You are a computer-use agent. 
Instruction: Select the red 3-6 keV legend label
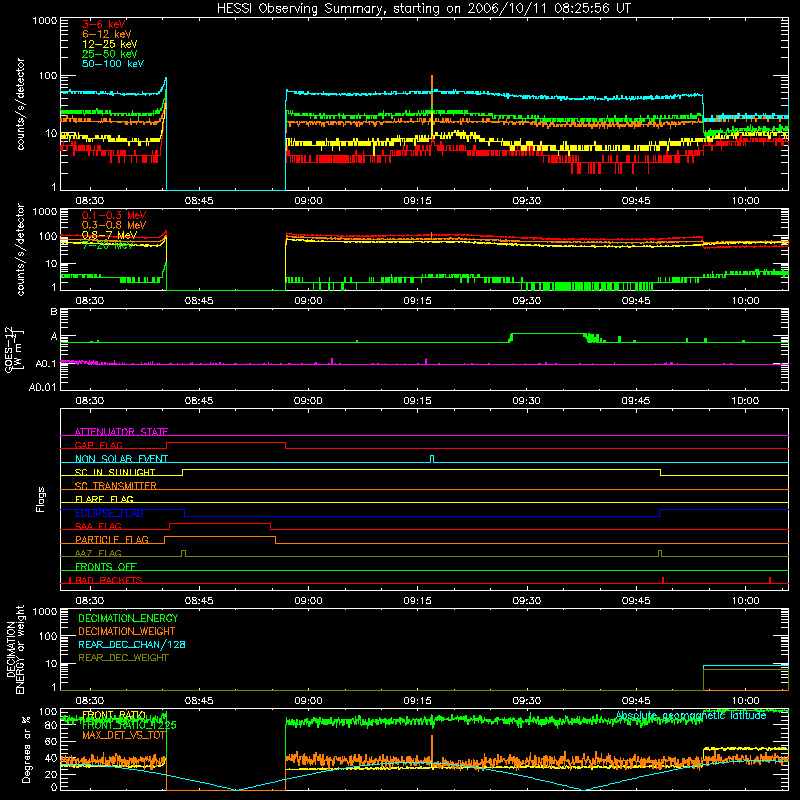[103, 24]
